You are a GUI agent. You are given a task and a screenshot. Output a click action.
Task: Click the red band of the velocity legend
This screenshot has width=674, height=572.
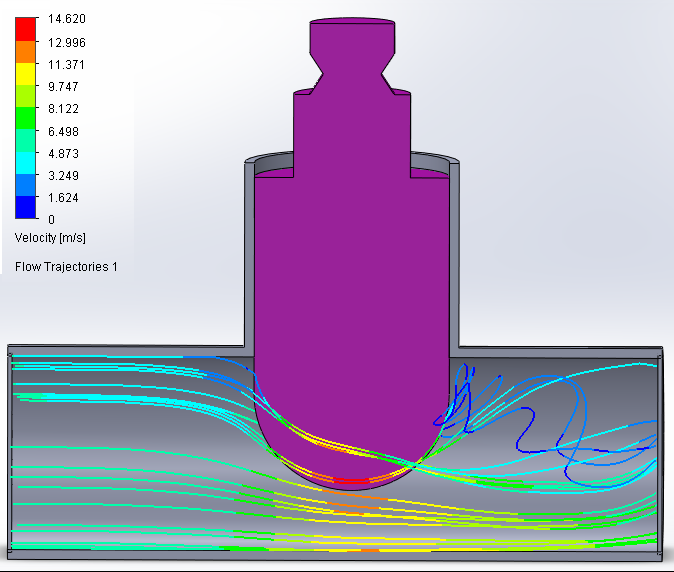coord(27,29)
